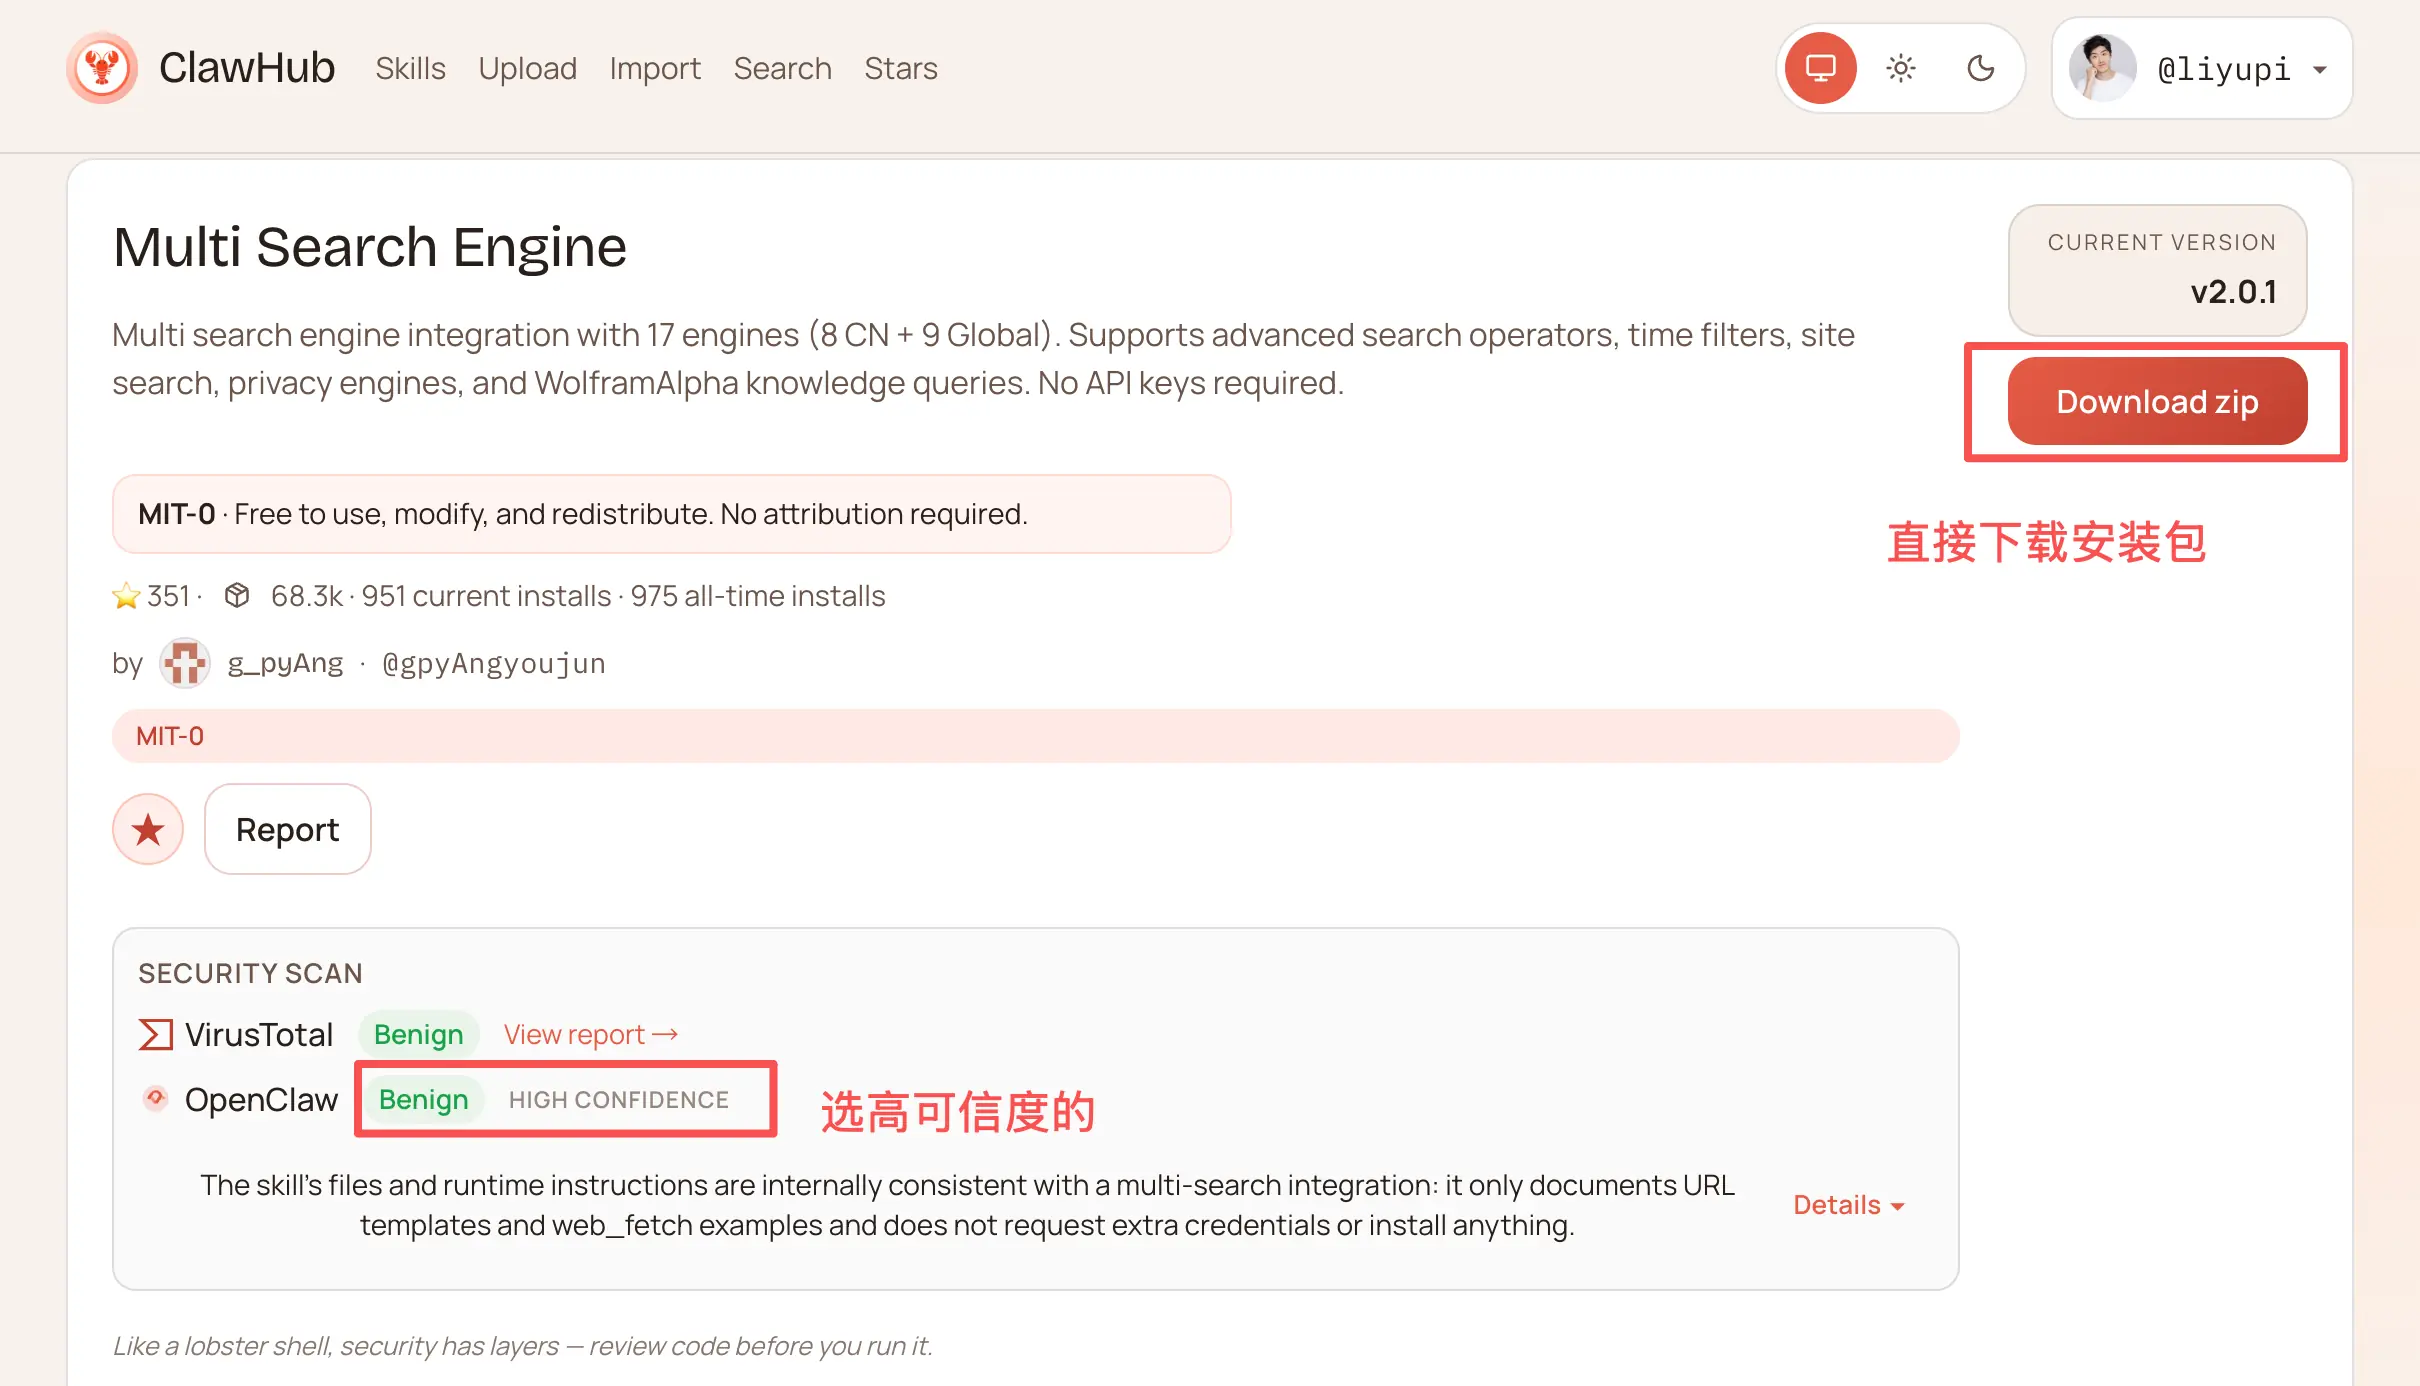Open the Skills nav item

(410, 68)
